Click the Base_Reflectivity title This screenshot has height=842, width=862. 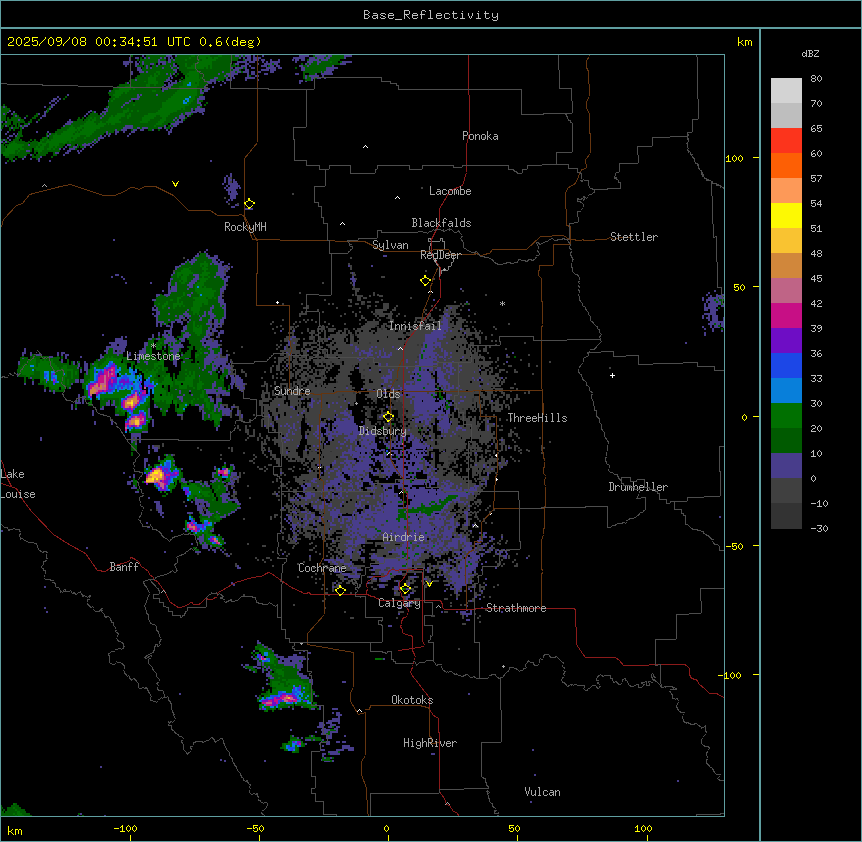(431, 15)
